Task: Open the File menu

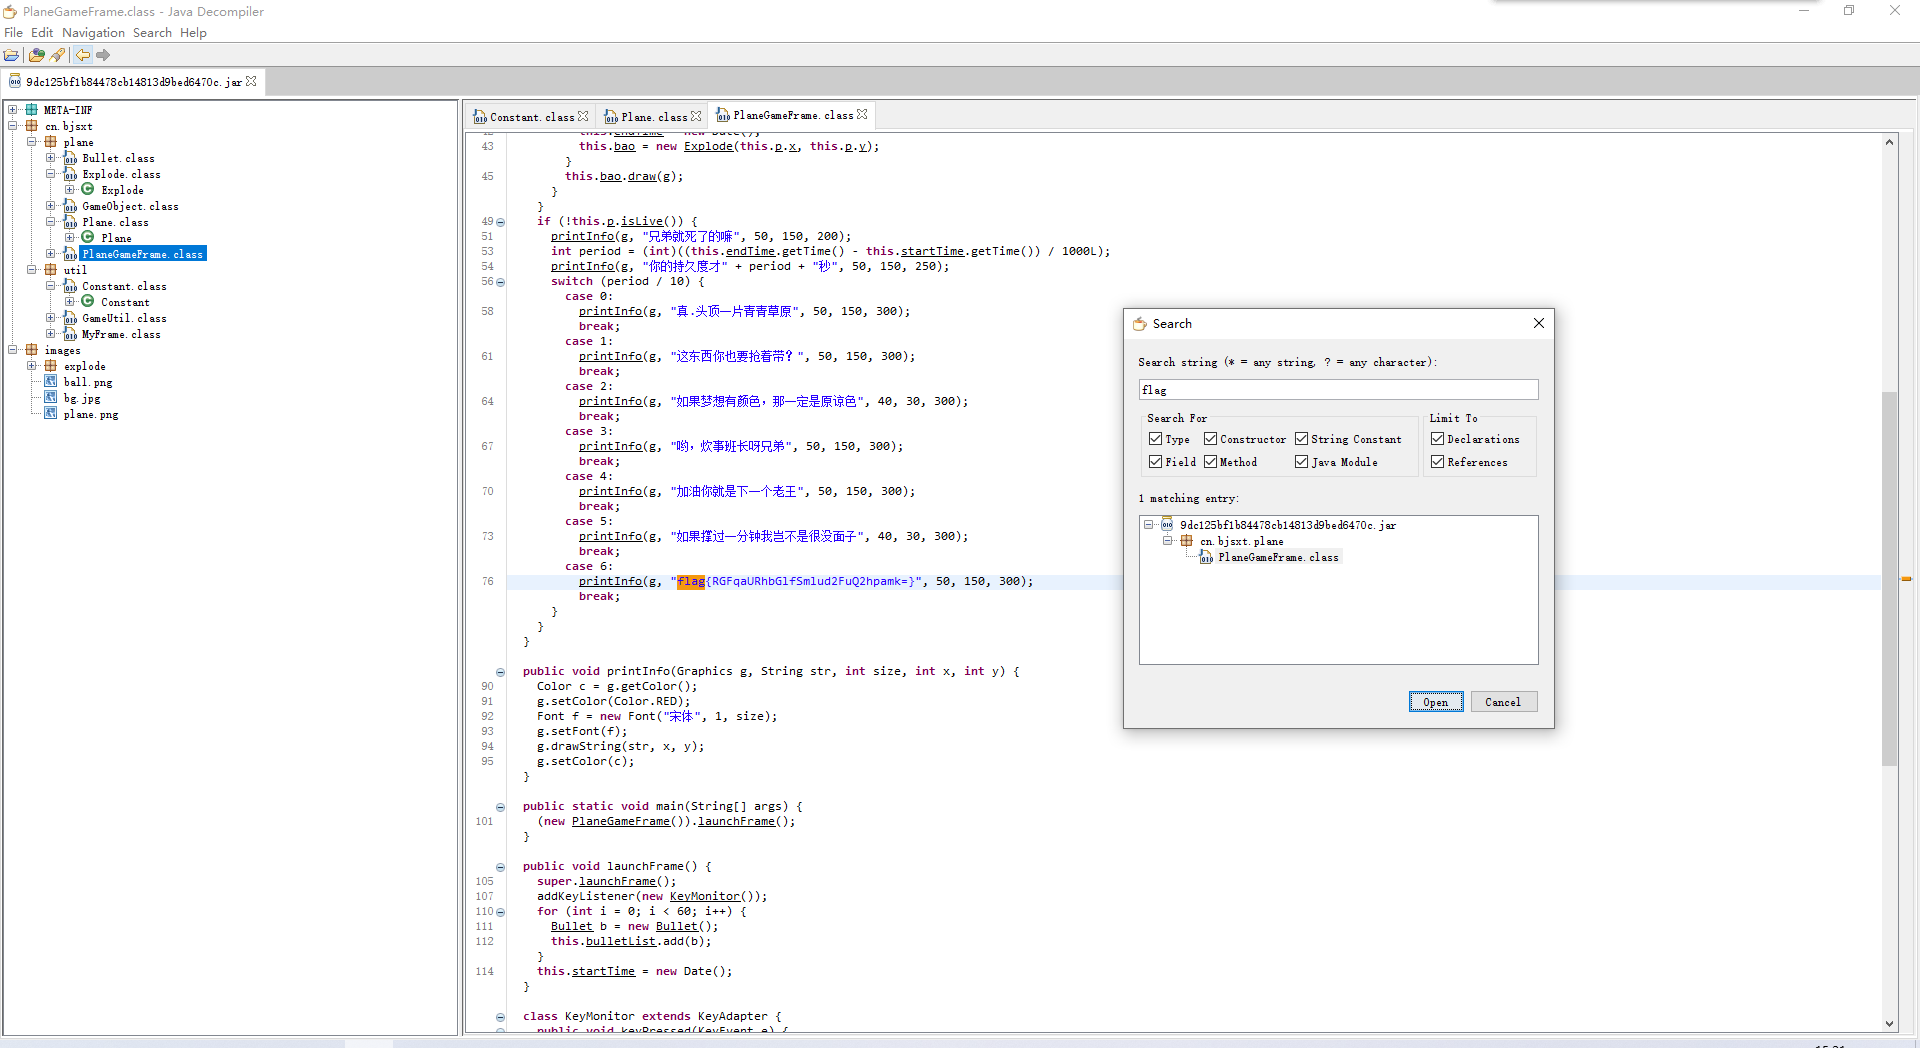Action: point(13,33)
